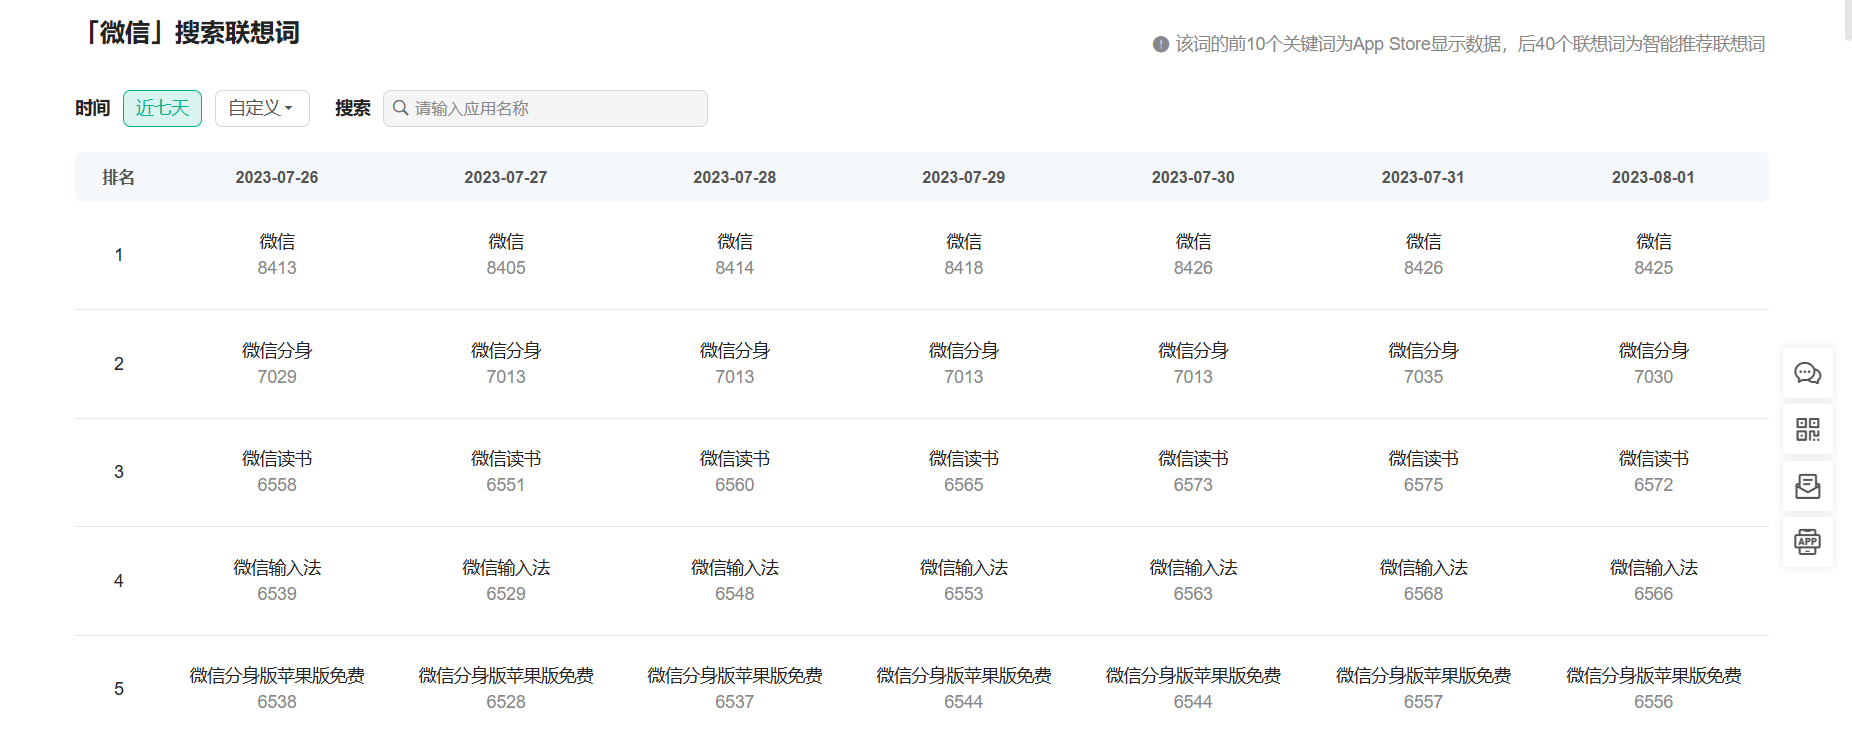
Task: Open the 自定义 date dropdown
Action: point(262,108)
